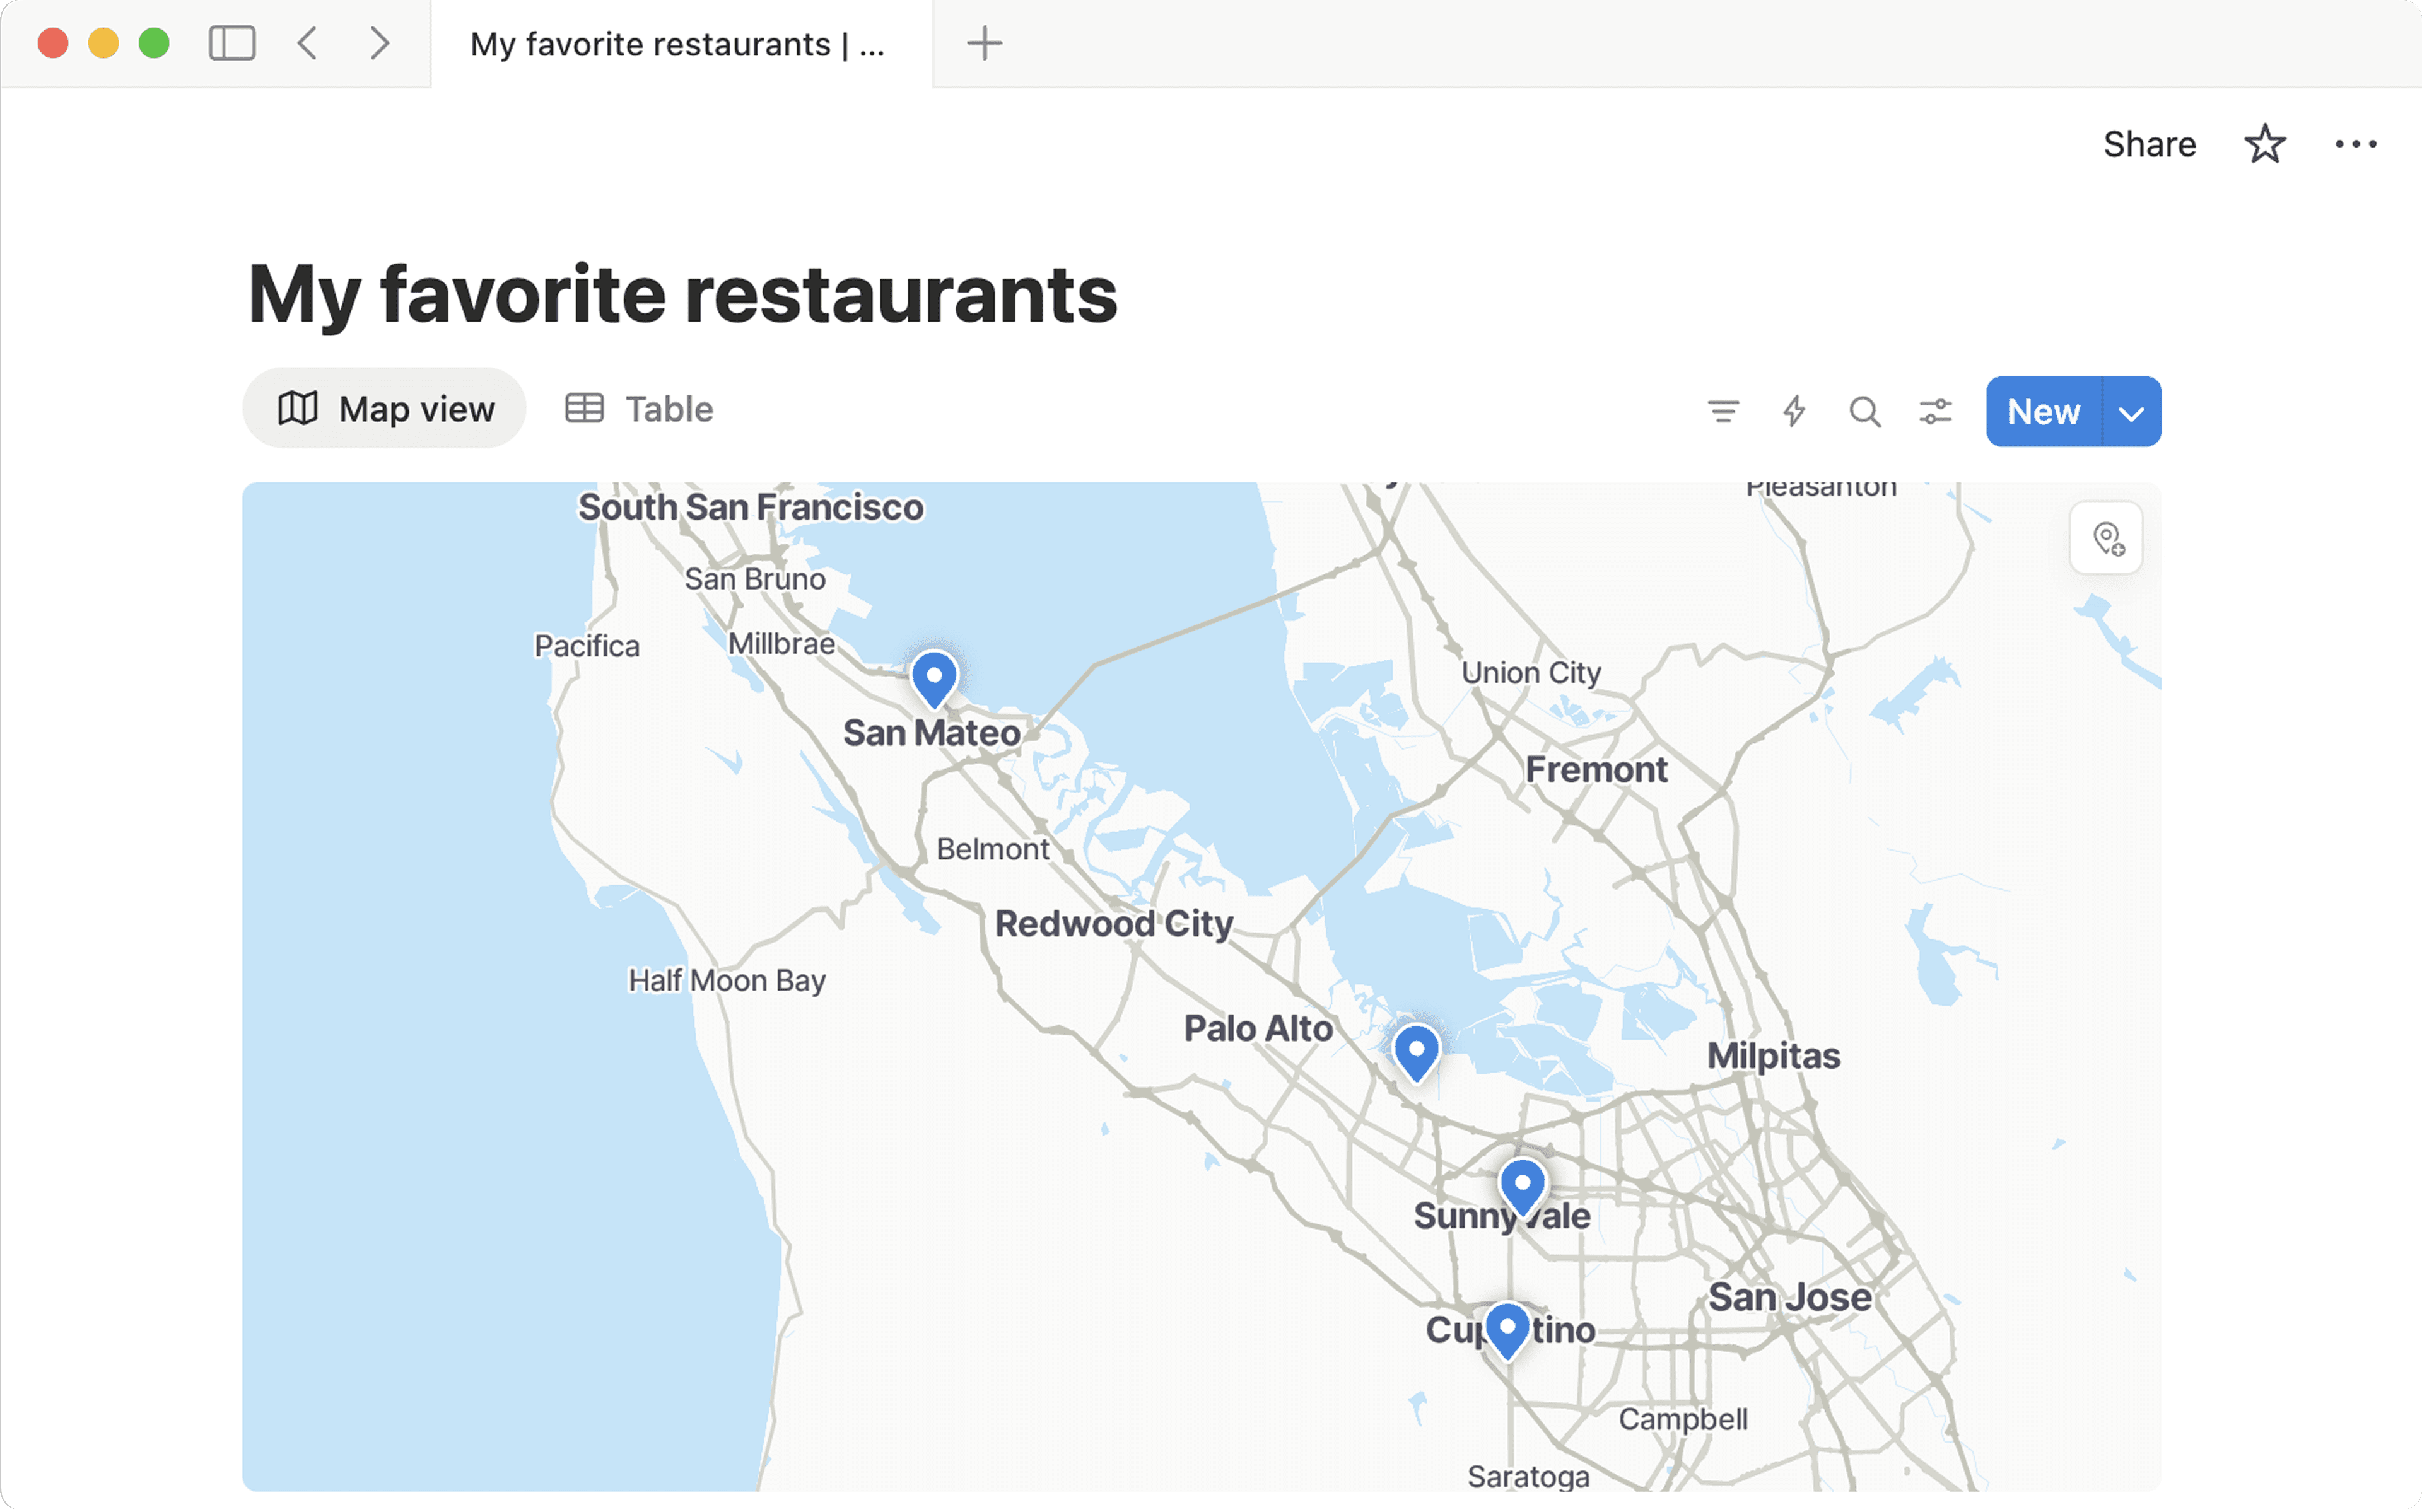Screen dimensions: 2422x1512
Task: Select the map pin near Palo Alto
Action: (1416, 1051)
